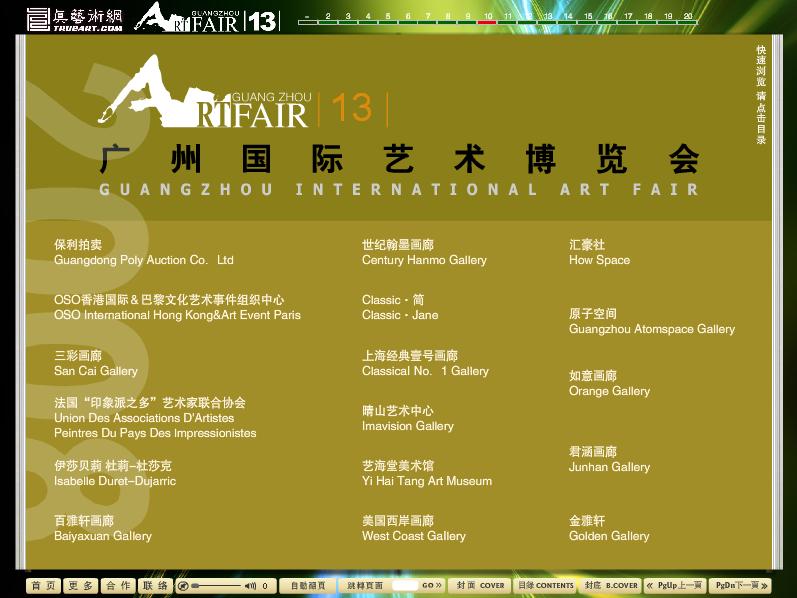Jump to page 11 marker
This screenshot has height=598, width=797.
pyautogui.click(x=508, y=19)
